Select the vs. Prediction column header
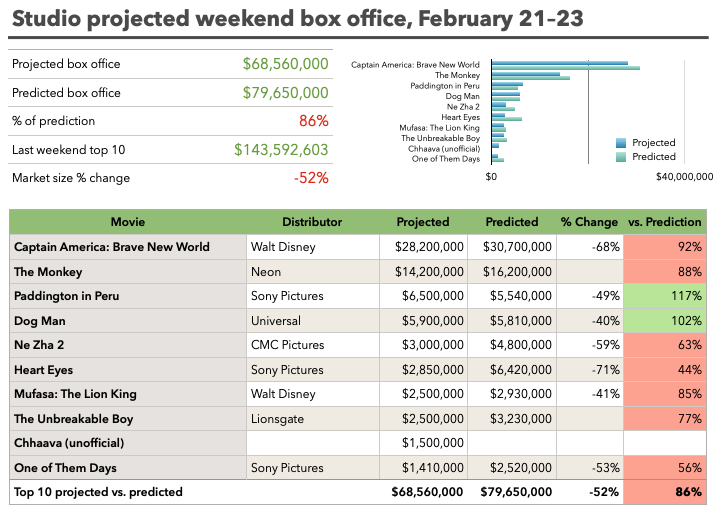 point(664,222)
